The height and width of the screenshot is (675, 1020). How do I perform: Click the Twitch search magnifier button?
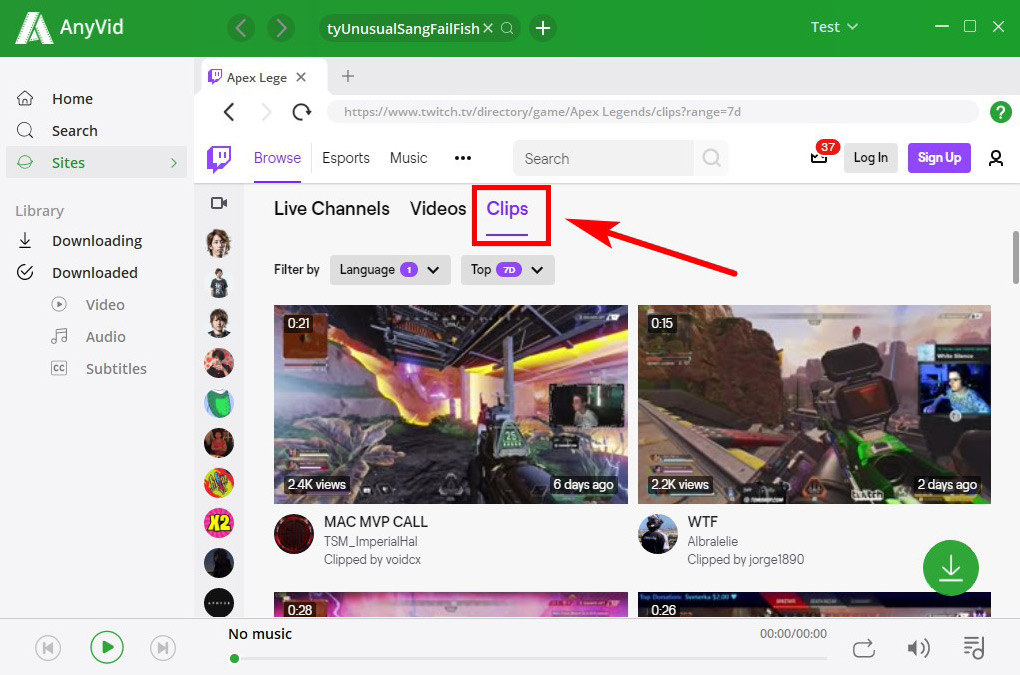[x=711, y=158]
